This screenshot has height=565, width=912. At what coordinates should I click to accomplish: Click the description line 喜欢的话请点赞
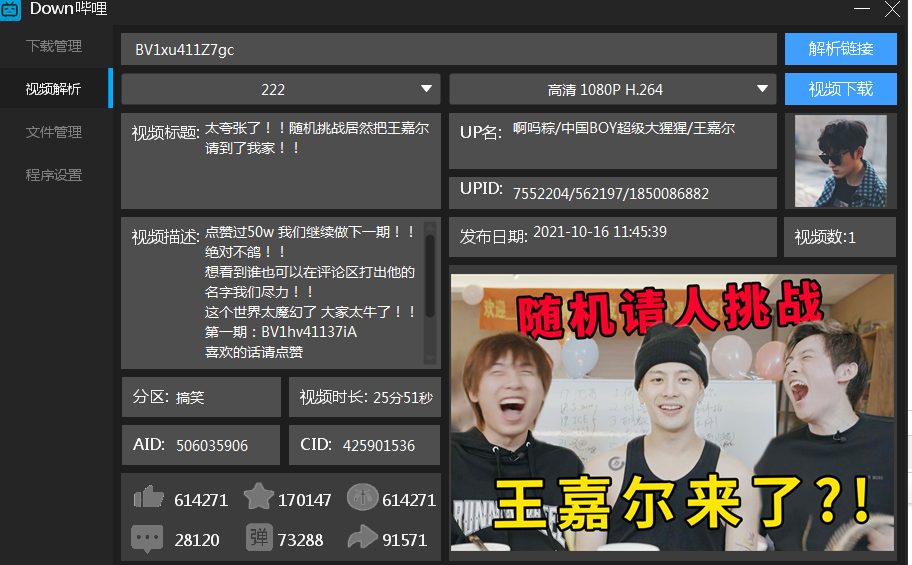coord(254,352)
